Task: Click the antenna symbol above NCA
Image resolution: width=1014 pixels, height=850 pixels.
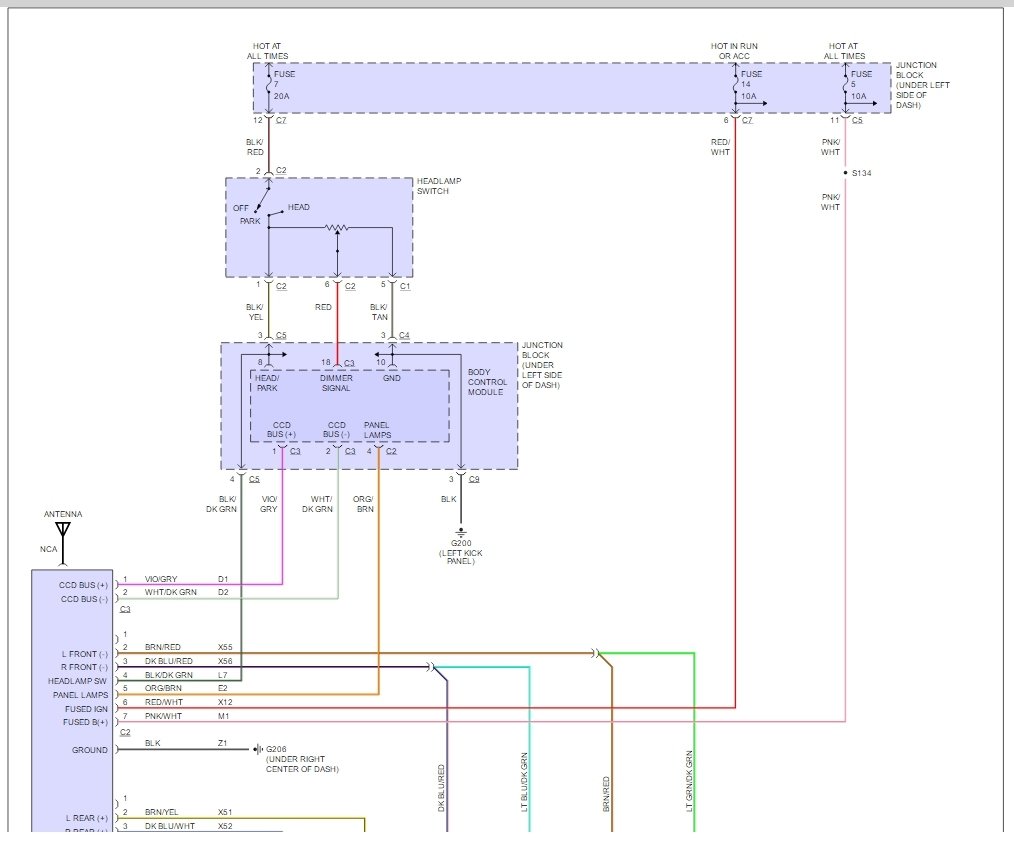Action: [x=63, y=527]
